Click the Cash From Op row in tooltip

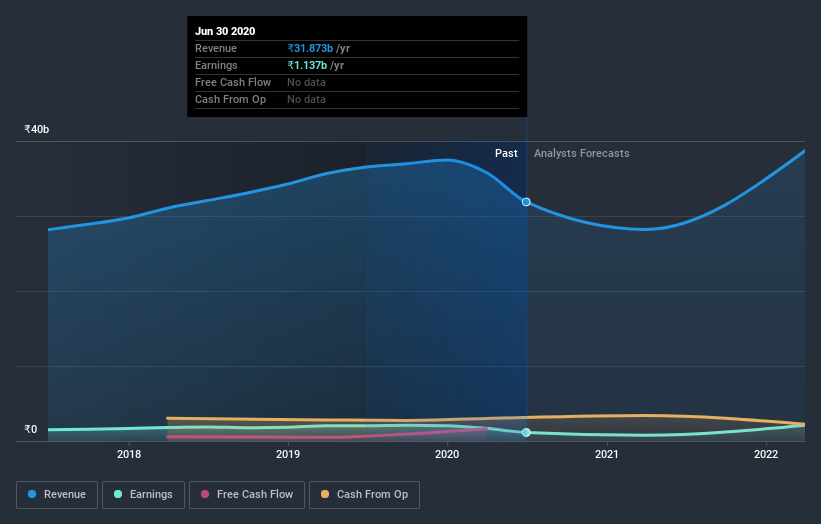[x=357, y=99]
